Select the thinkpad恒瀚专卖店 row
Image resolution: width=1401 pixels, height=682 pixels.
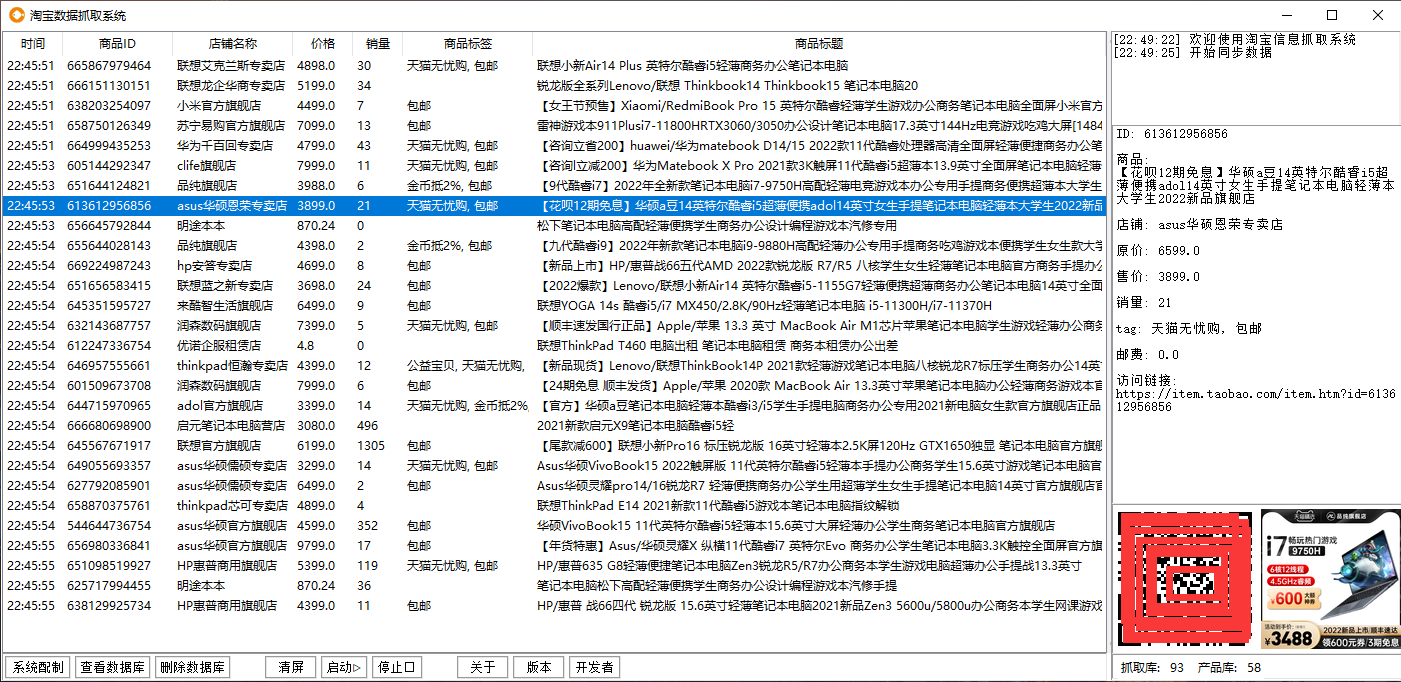553,365
